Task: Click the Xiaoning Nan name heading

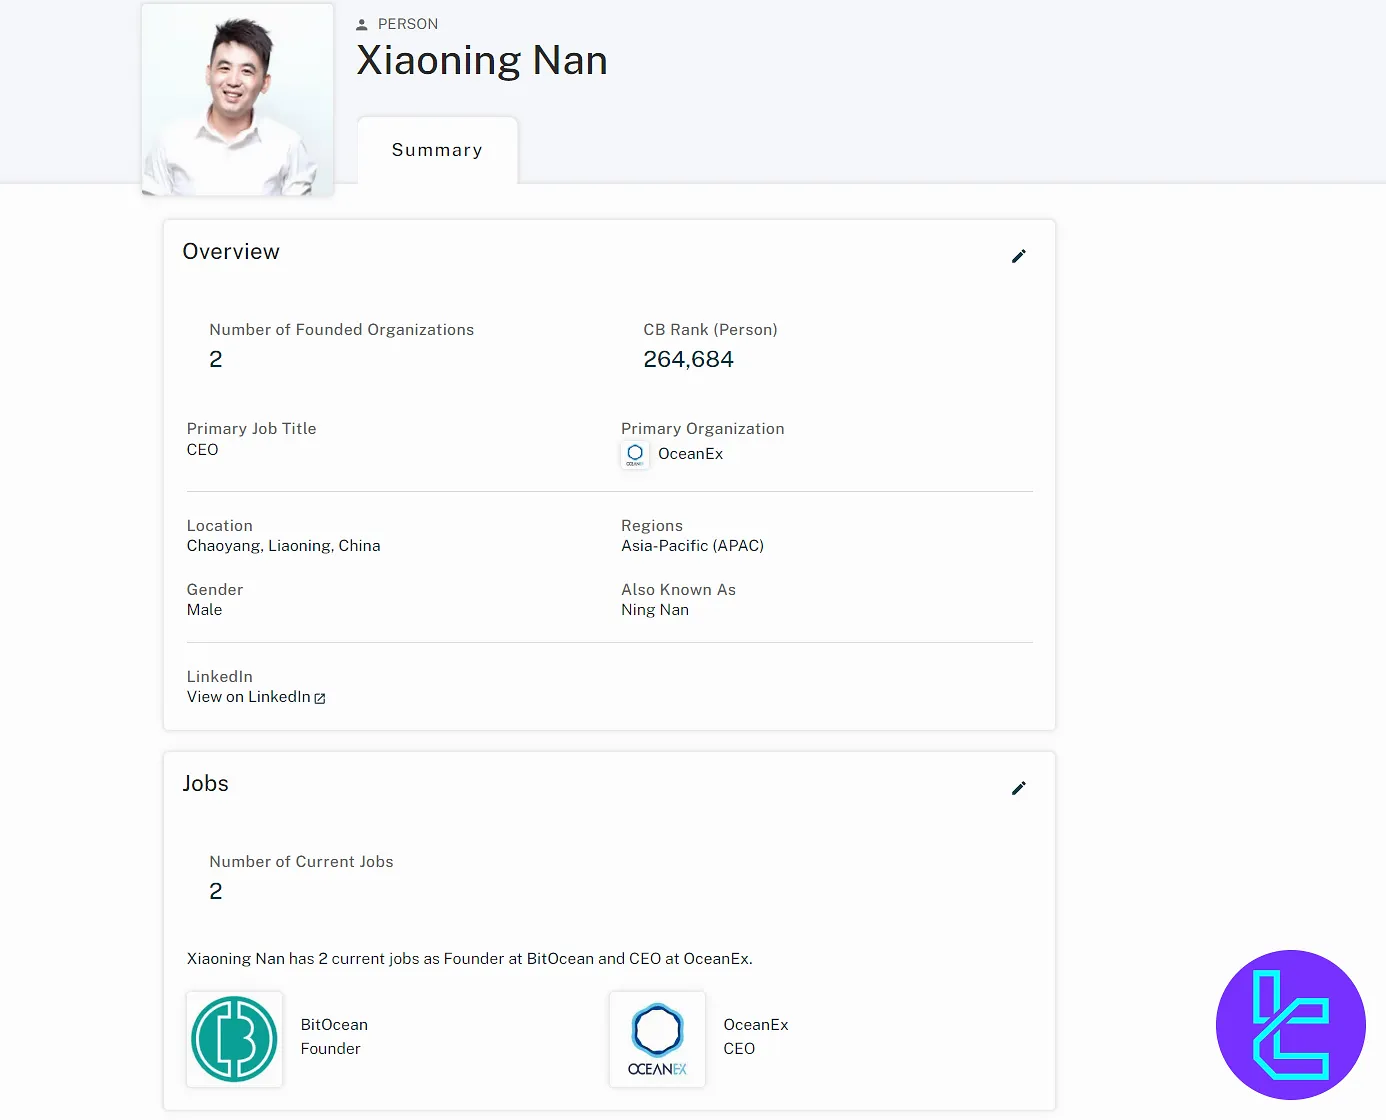Action: point(482,61)
